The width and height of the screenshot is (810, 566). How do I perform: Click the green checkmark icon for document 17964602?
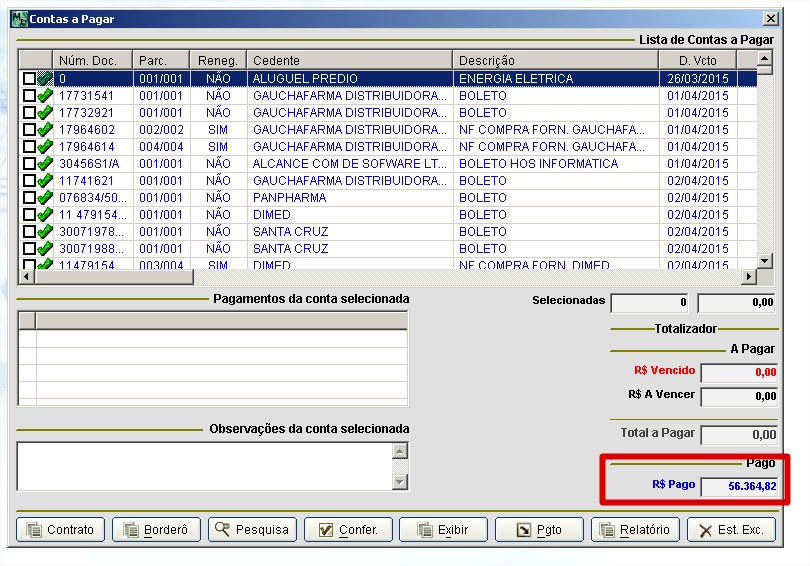44,130
